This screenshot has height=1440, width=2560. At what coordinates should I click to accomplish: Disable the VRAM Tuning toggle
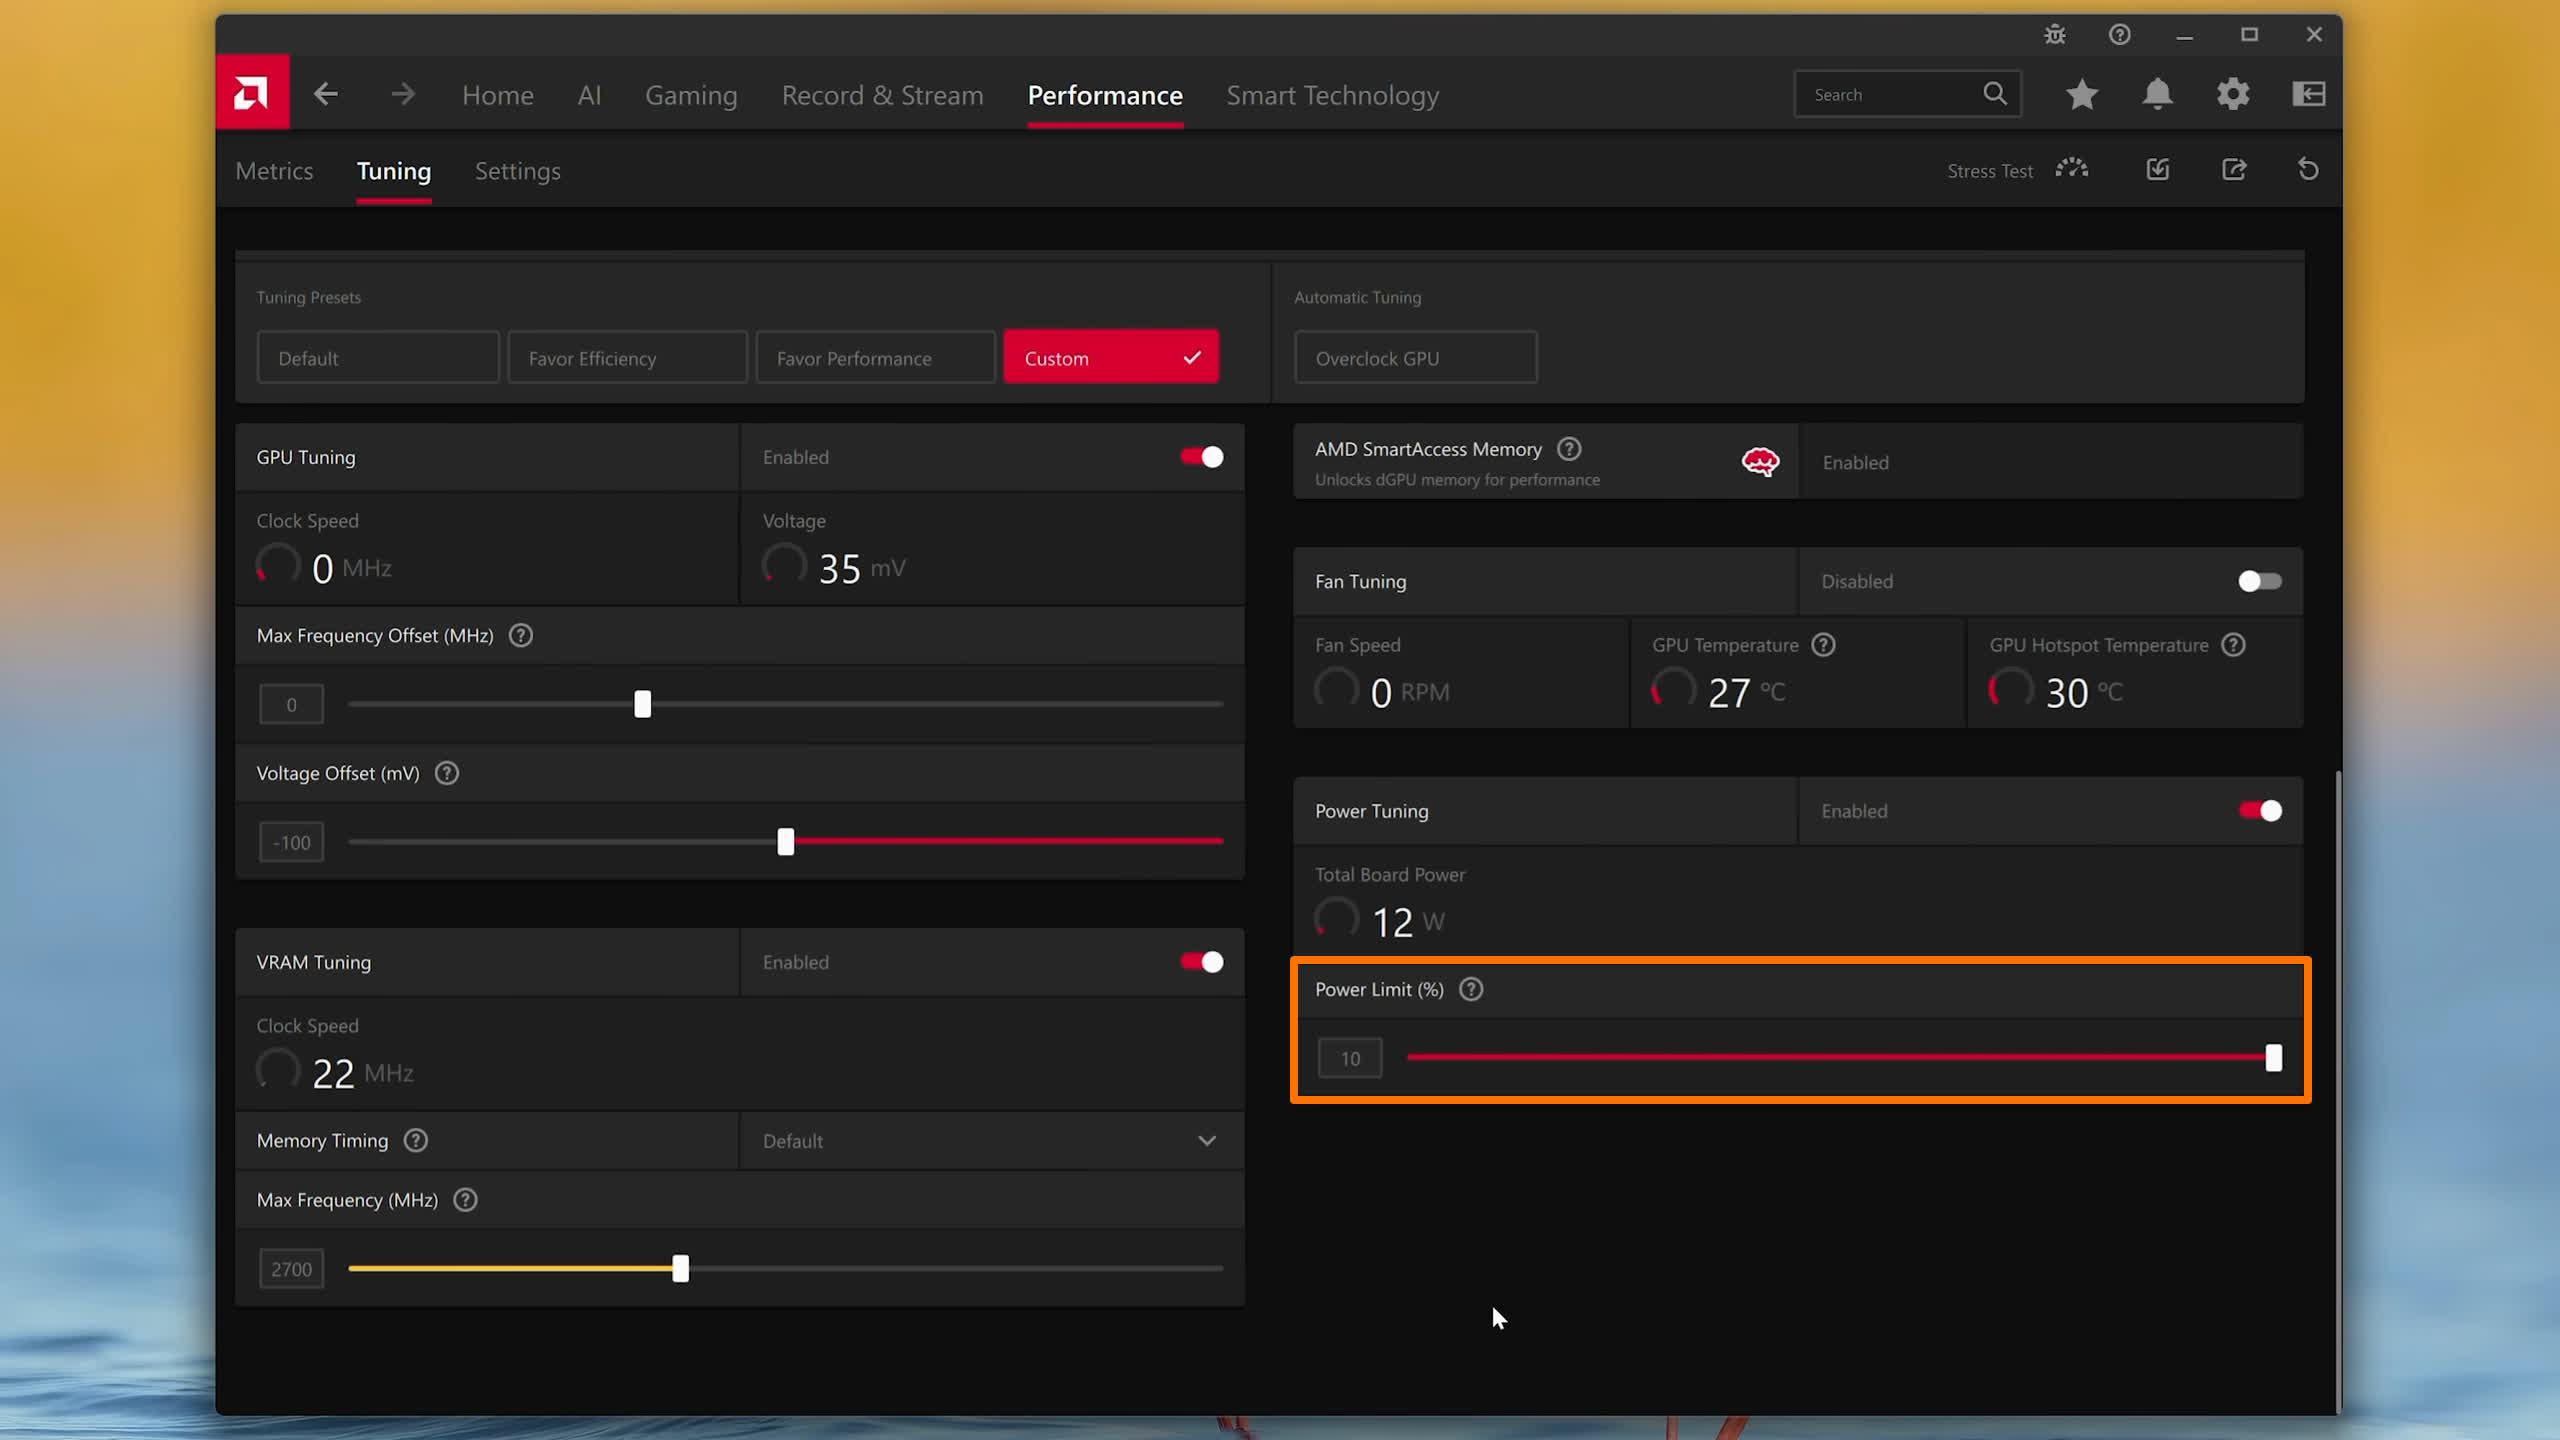[x=1202, y=962]
